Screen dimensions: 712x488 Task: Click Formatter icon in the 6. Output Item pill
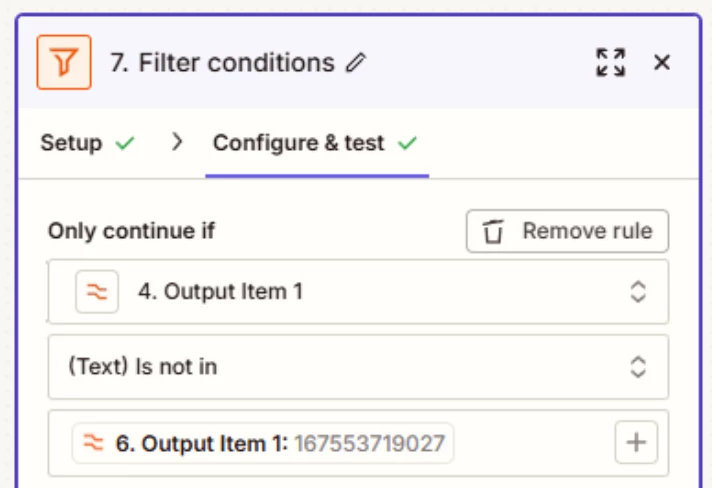[94, 443]
